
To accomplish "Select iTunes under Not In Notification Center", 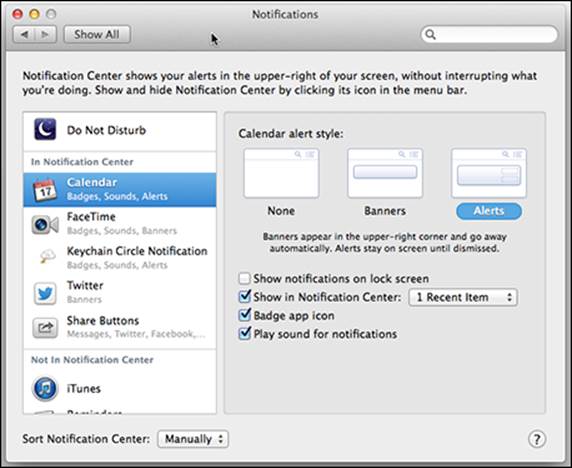I will pos(120,388).
